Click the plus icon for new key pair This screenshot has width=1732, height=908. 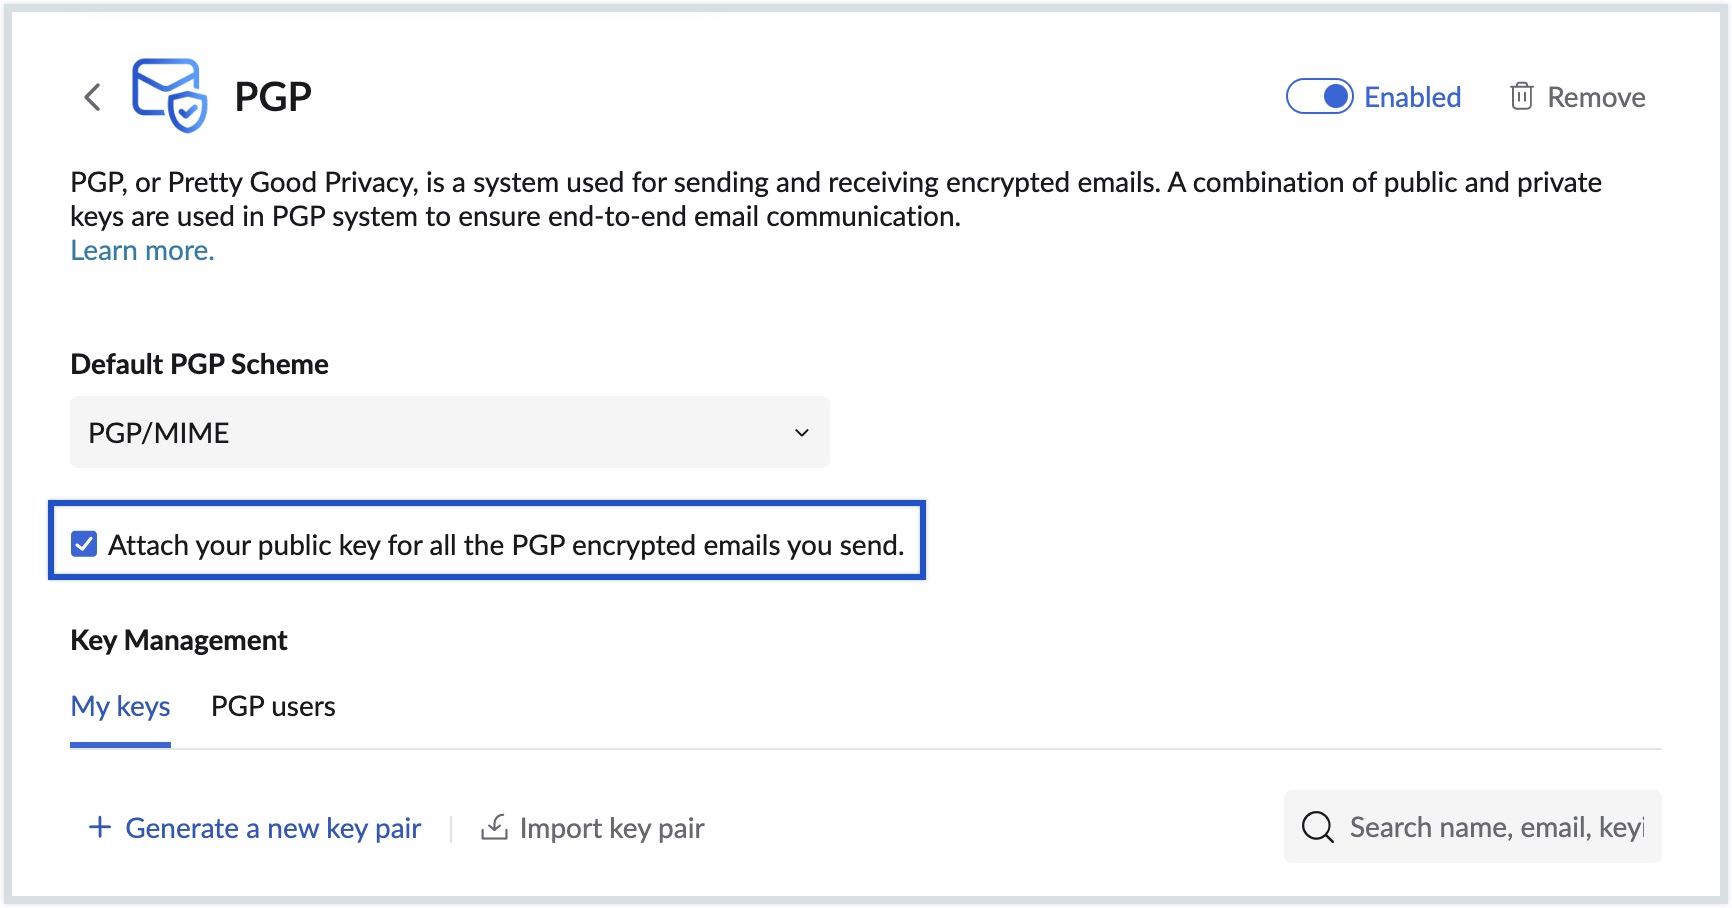pyautogui.click(x=99, y=827)
